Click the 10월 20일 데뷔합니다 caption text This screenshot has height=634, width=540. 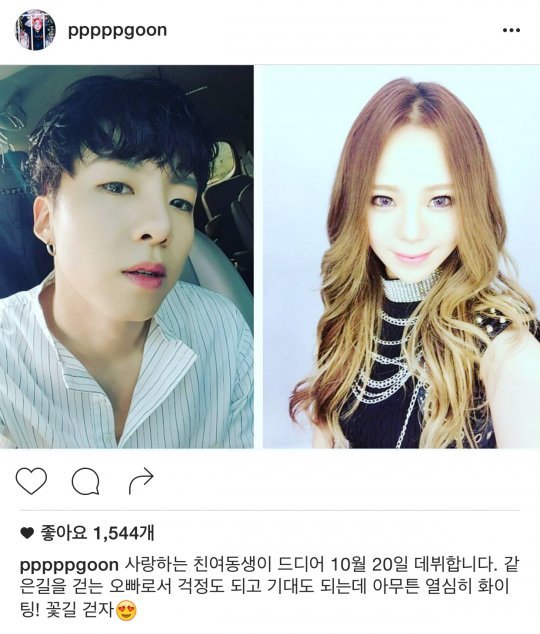coord(413,565)
